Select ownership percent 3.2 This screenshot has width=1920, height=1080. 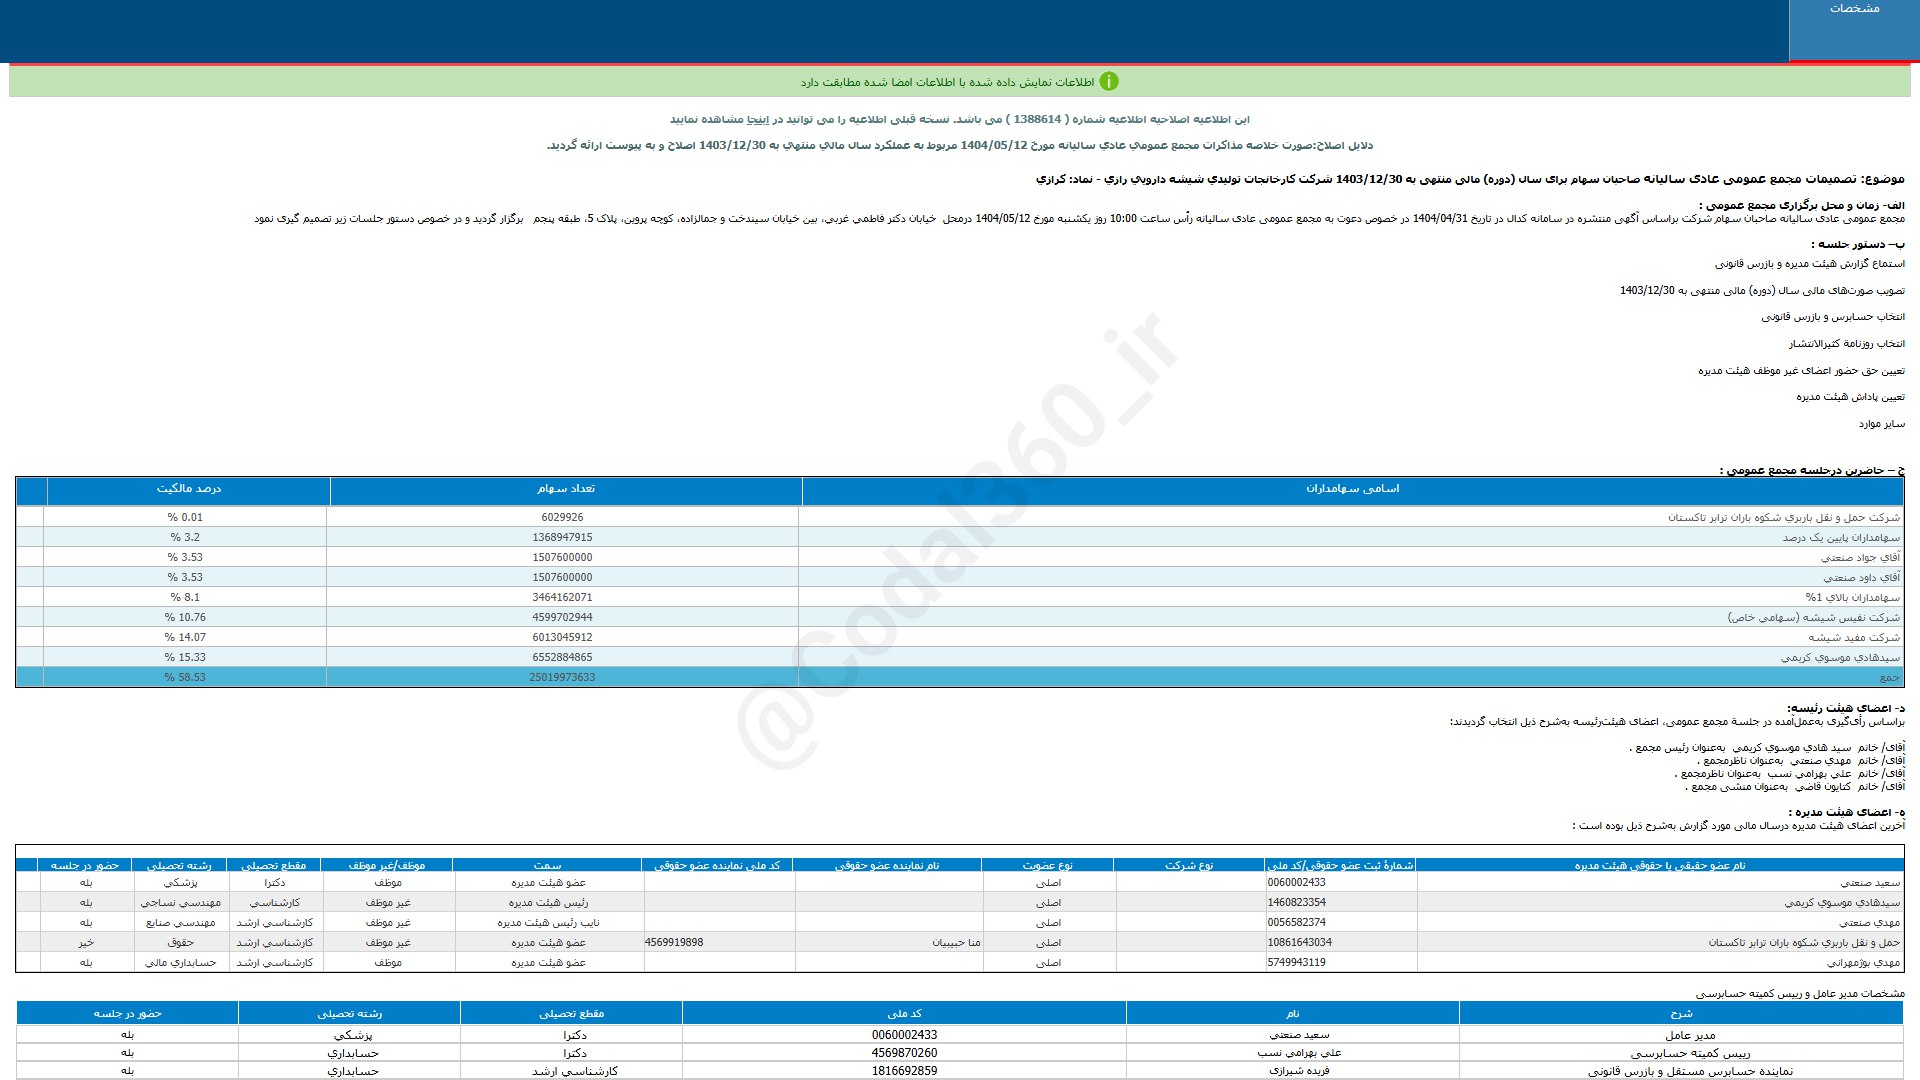tap(185, 538)
